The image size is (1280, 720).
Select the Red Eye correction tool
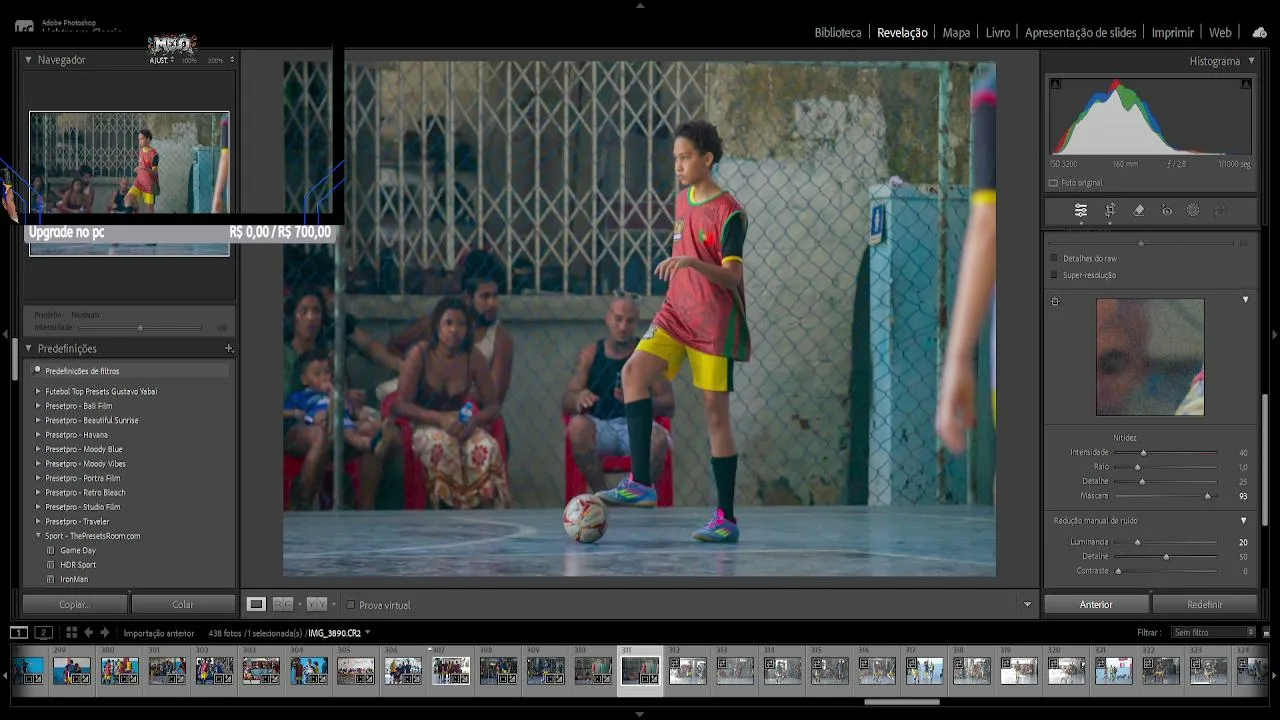[1166, 211]
